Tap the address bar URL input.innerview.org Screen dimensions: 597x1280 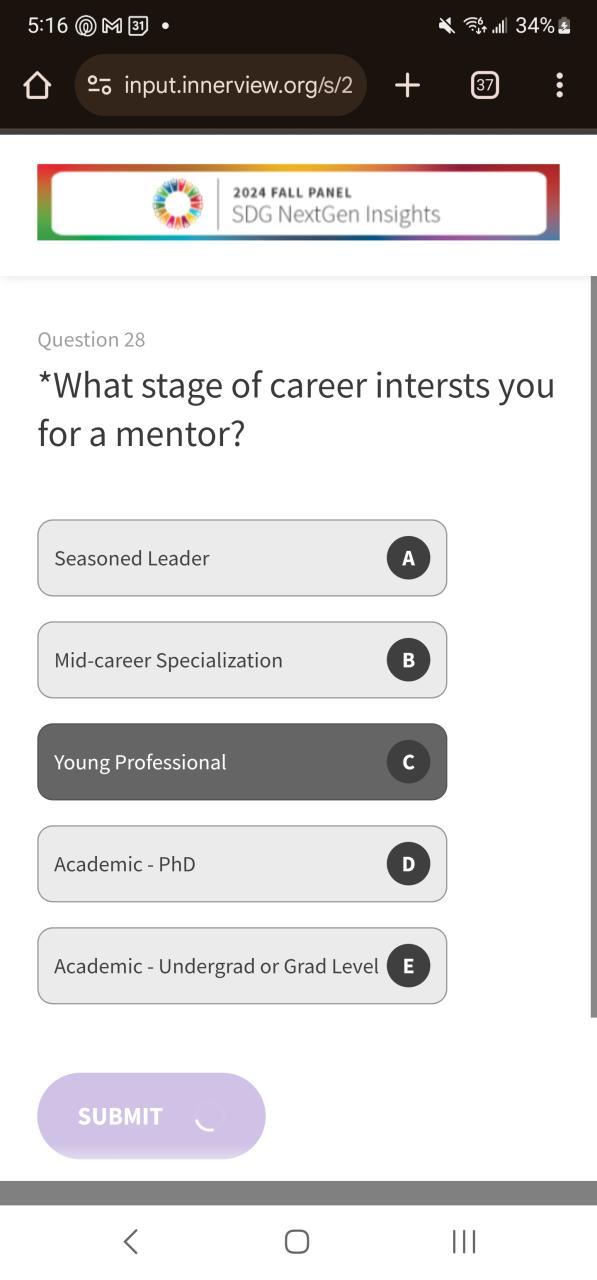[x=238, y=86]
